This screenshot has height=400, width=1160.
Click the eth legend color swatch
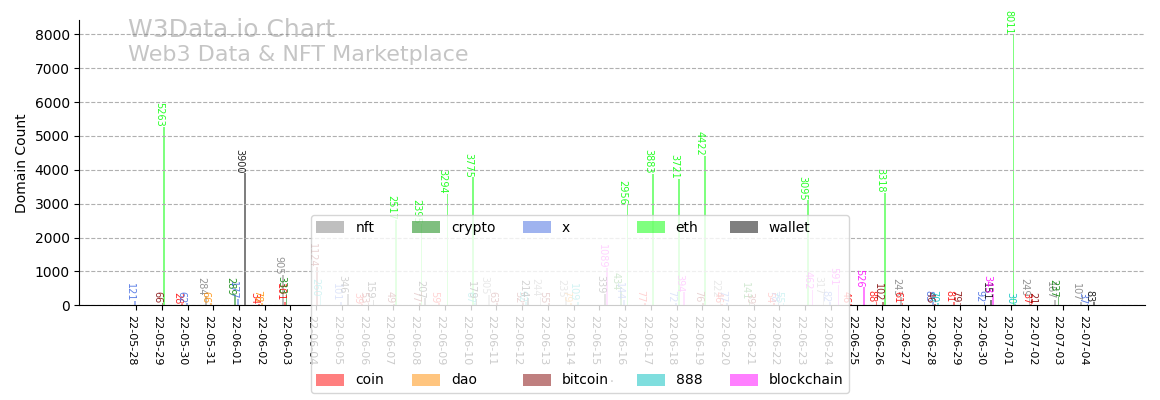651,228
